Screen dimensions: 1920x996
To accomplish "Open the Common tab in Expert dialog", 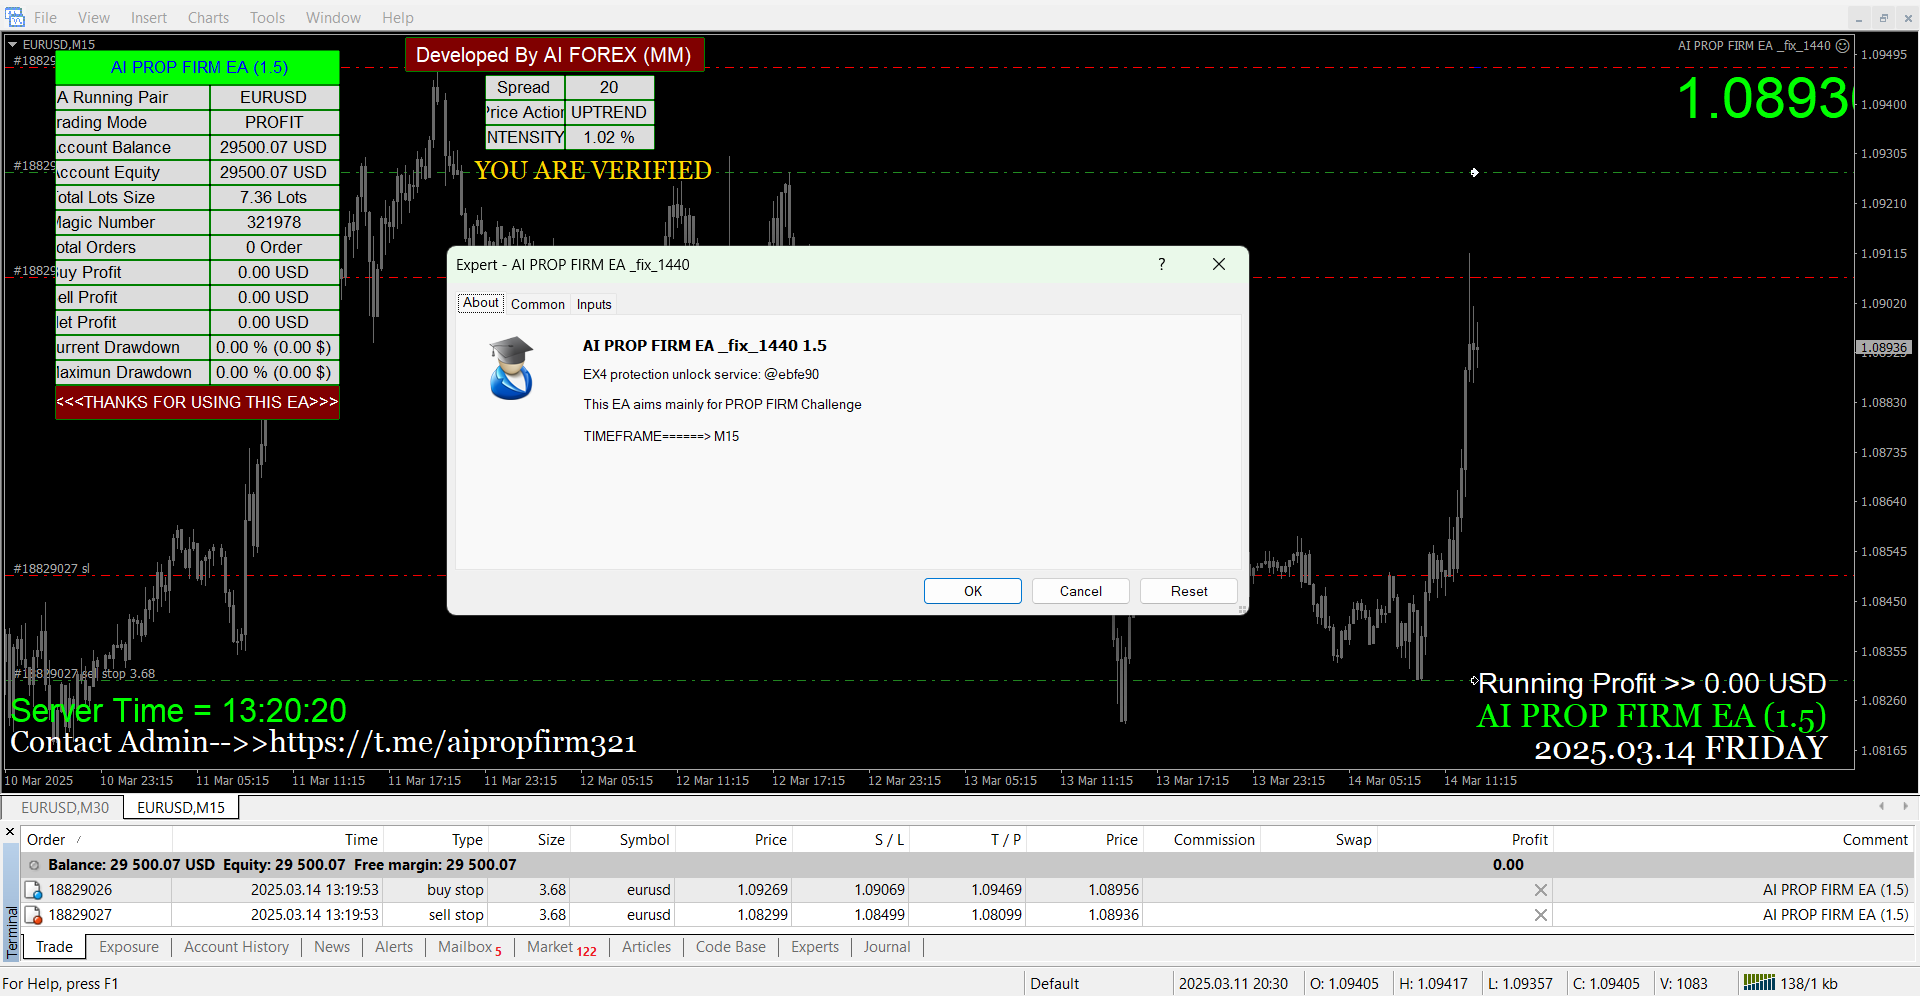I will point(537,304).
